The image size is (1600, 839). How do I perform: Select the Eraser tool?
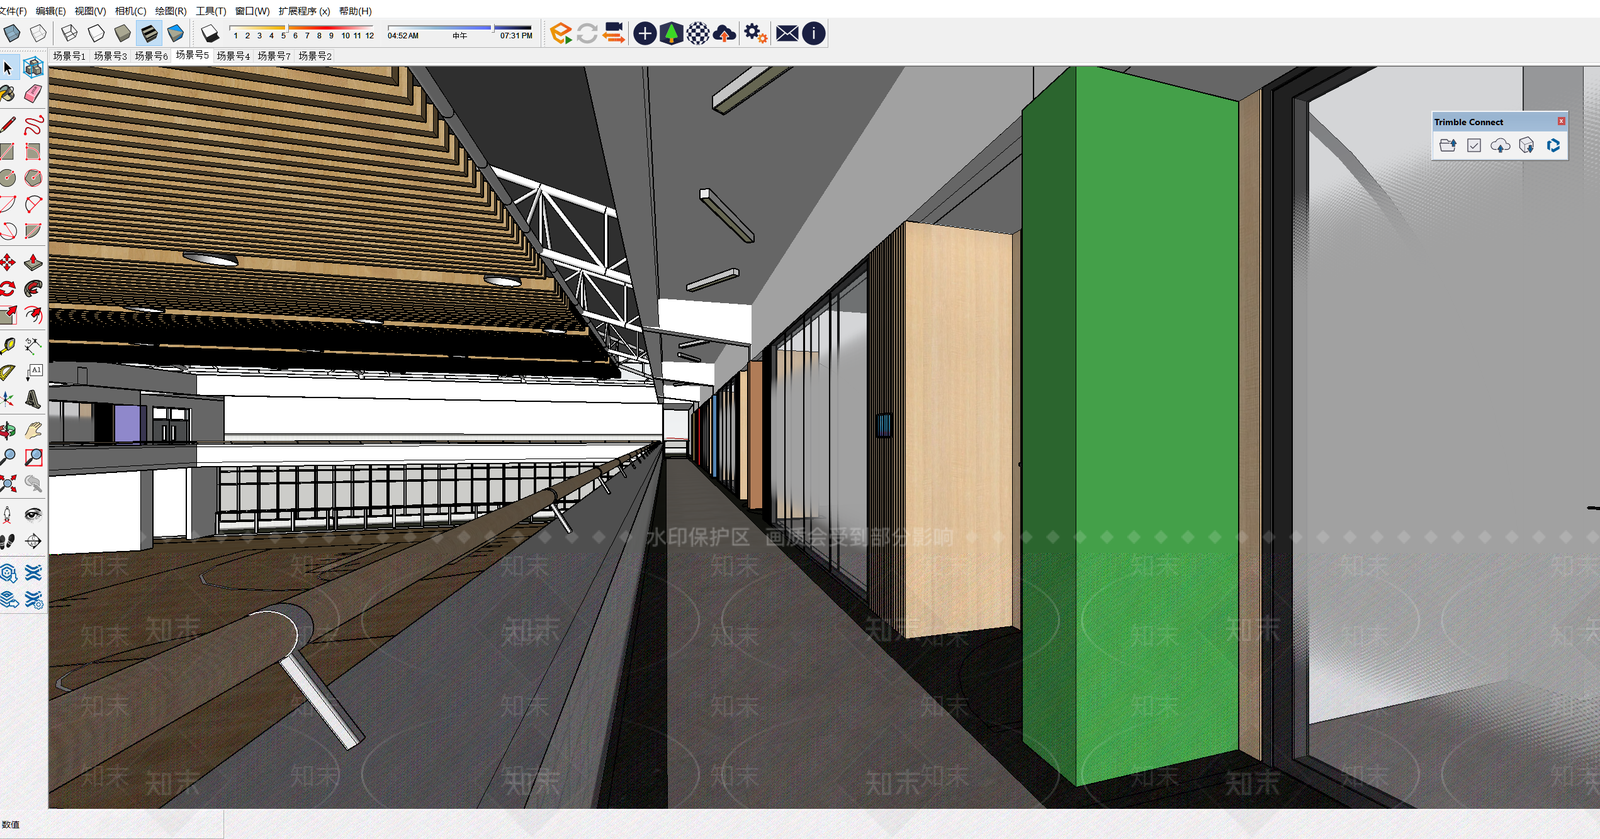tap(33, 94)
